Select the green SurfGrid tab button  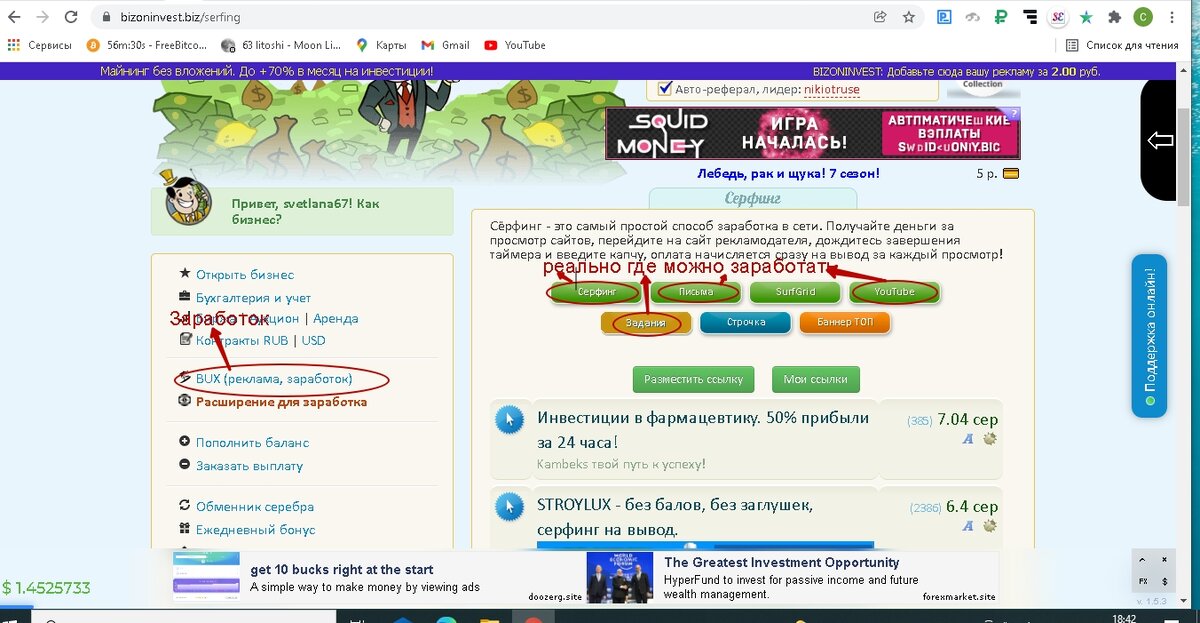pyautogui.click(x=795, y=292)
